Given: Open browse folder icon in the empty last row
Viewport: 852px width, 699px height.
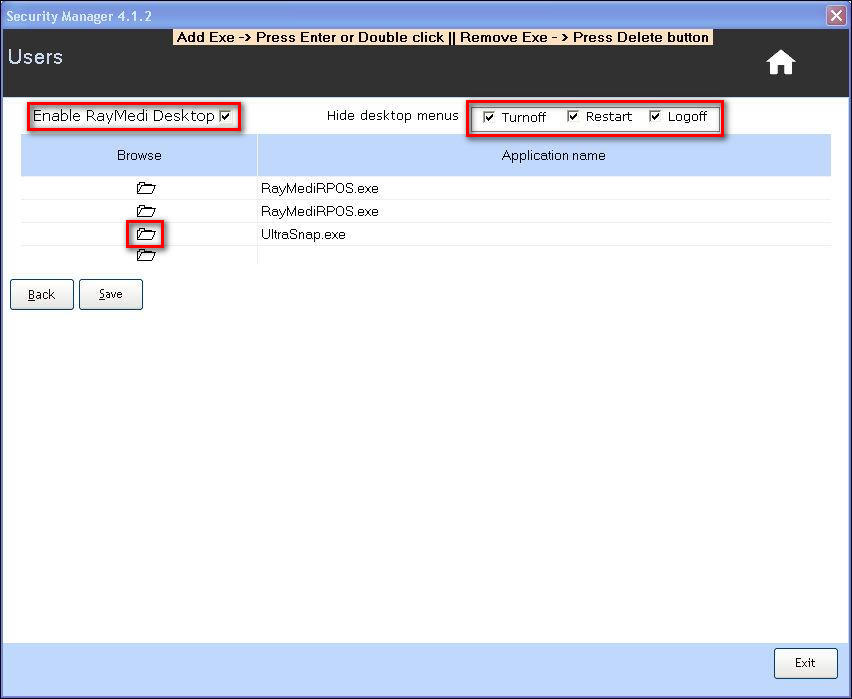Looking at the screenshot, I should click(146, 255).
